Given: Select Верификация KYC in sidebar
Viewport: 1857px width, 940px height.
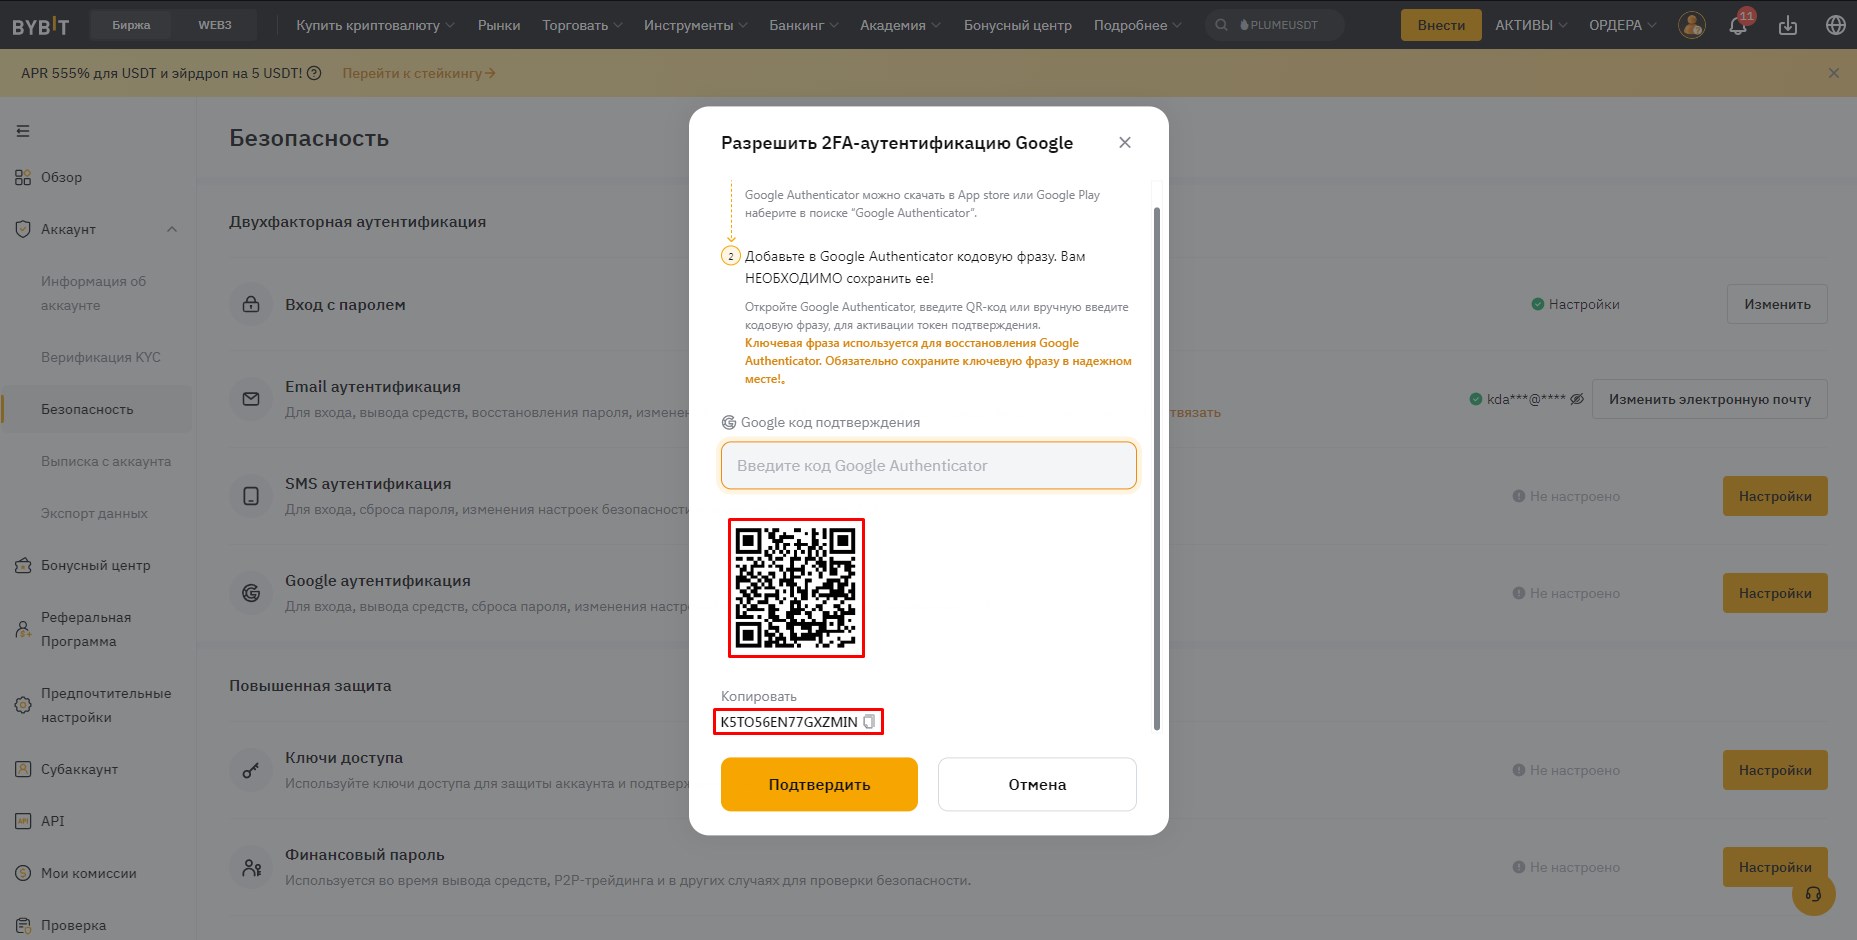Looking at the screenshot, I should pyautogui.click(x=101, y=357).
